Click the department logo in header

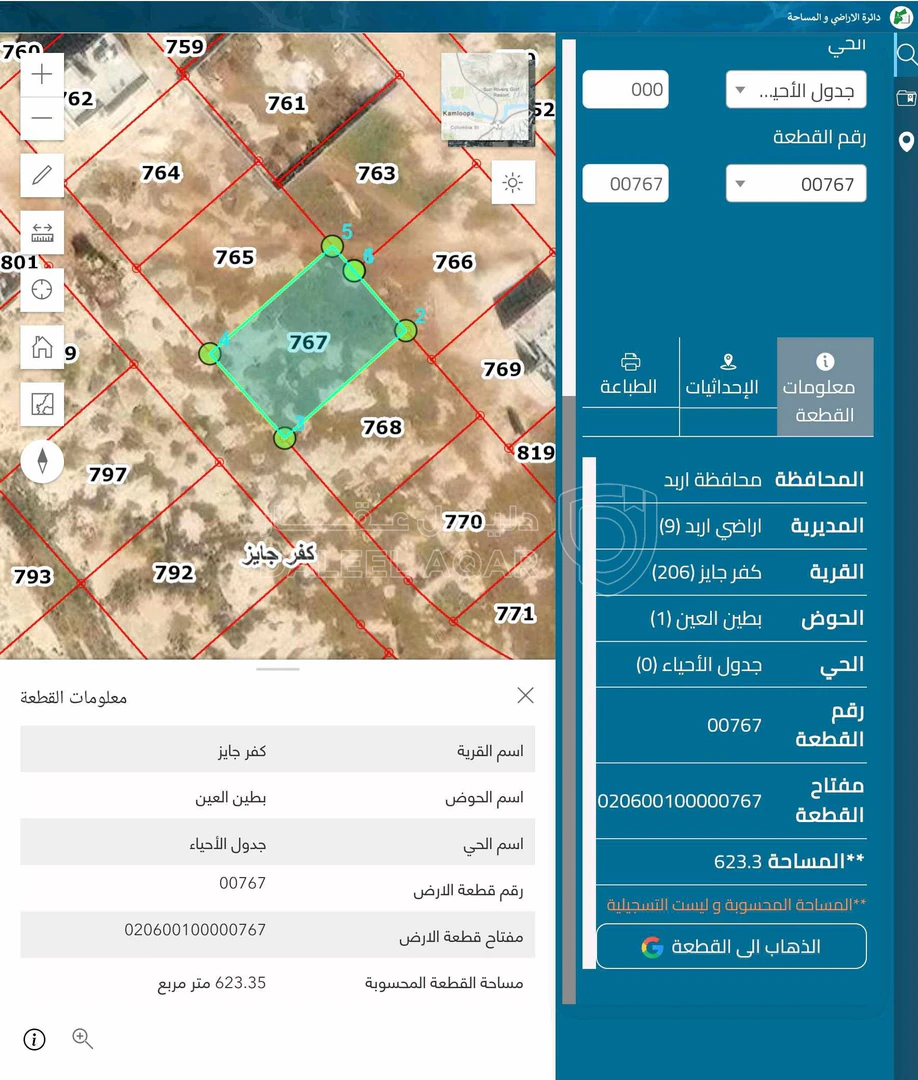(x=901, y=17)
